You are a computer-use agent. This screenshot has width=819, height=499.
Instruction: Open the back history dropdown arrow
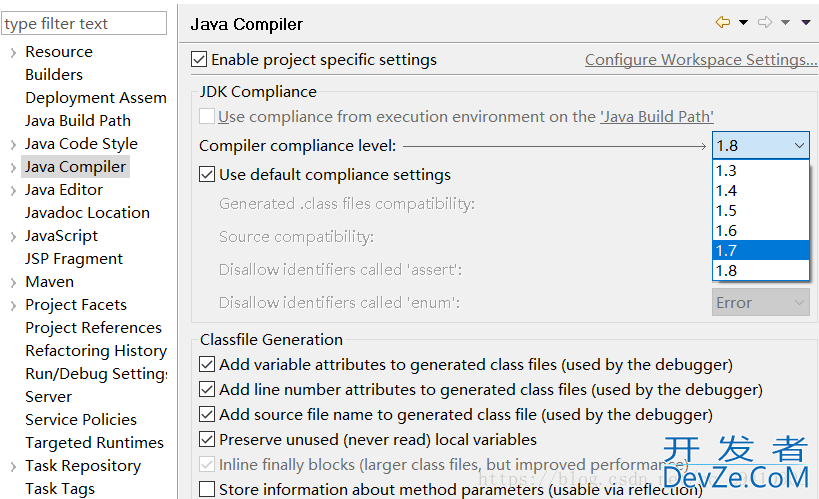(x=743, y=22)
